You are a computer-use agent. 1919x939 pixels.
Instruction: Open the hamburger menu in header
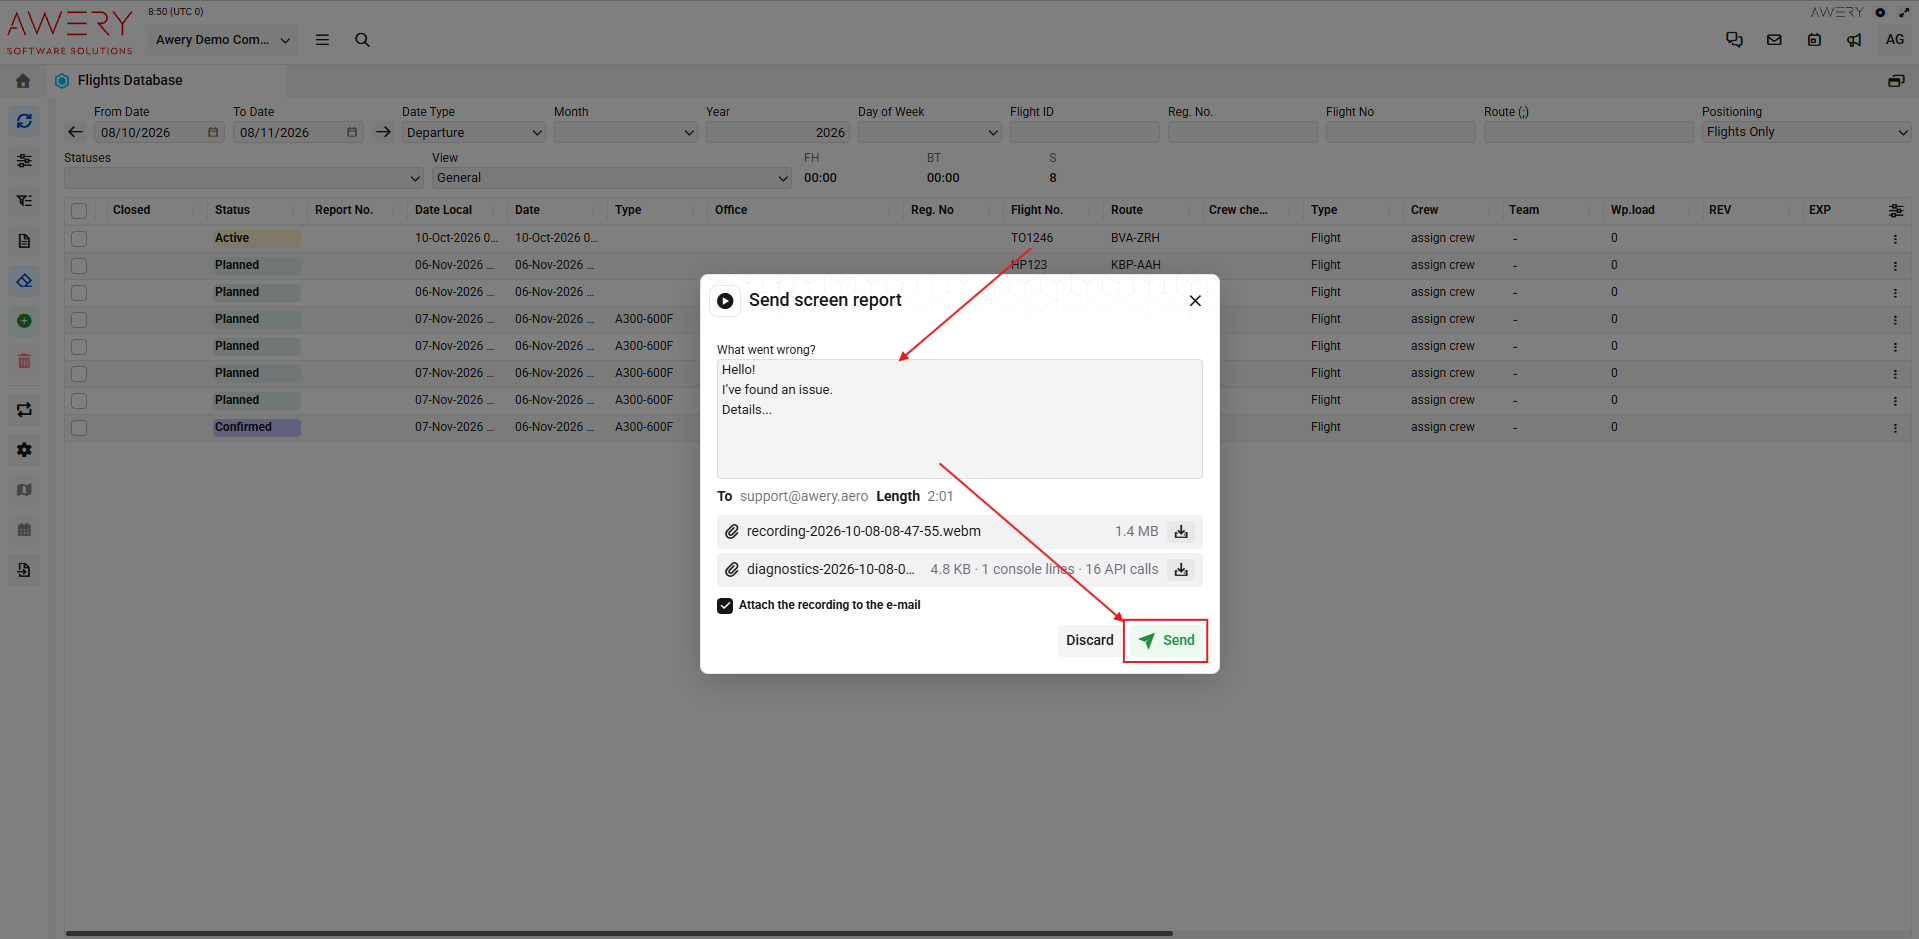coord(322,40)
